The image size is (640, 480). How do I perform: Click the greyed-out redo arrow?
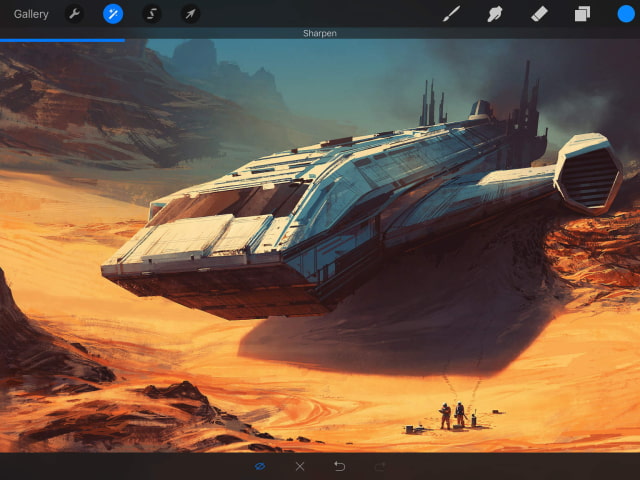click(380, 466)
